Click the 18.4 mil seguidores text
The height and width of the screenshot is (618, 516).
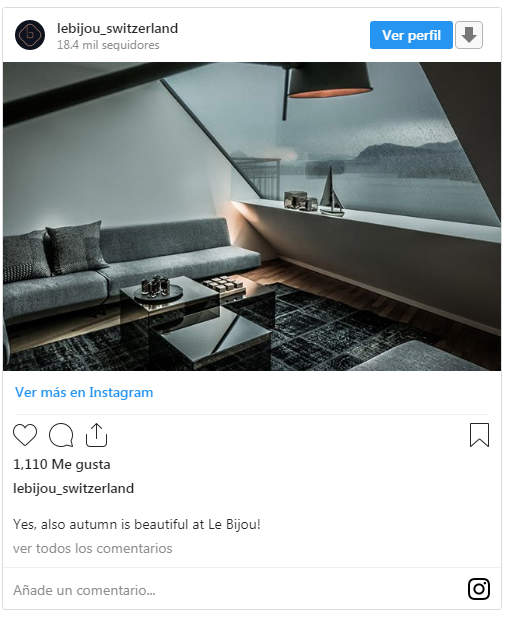pyautogui.click(x=108, y=45)
